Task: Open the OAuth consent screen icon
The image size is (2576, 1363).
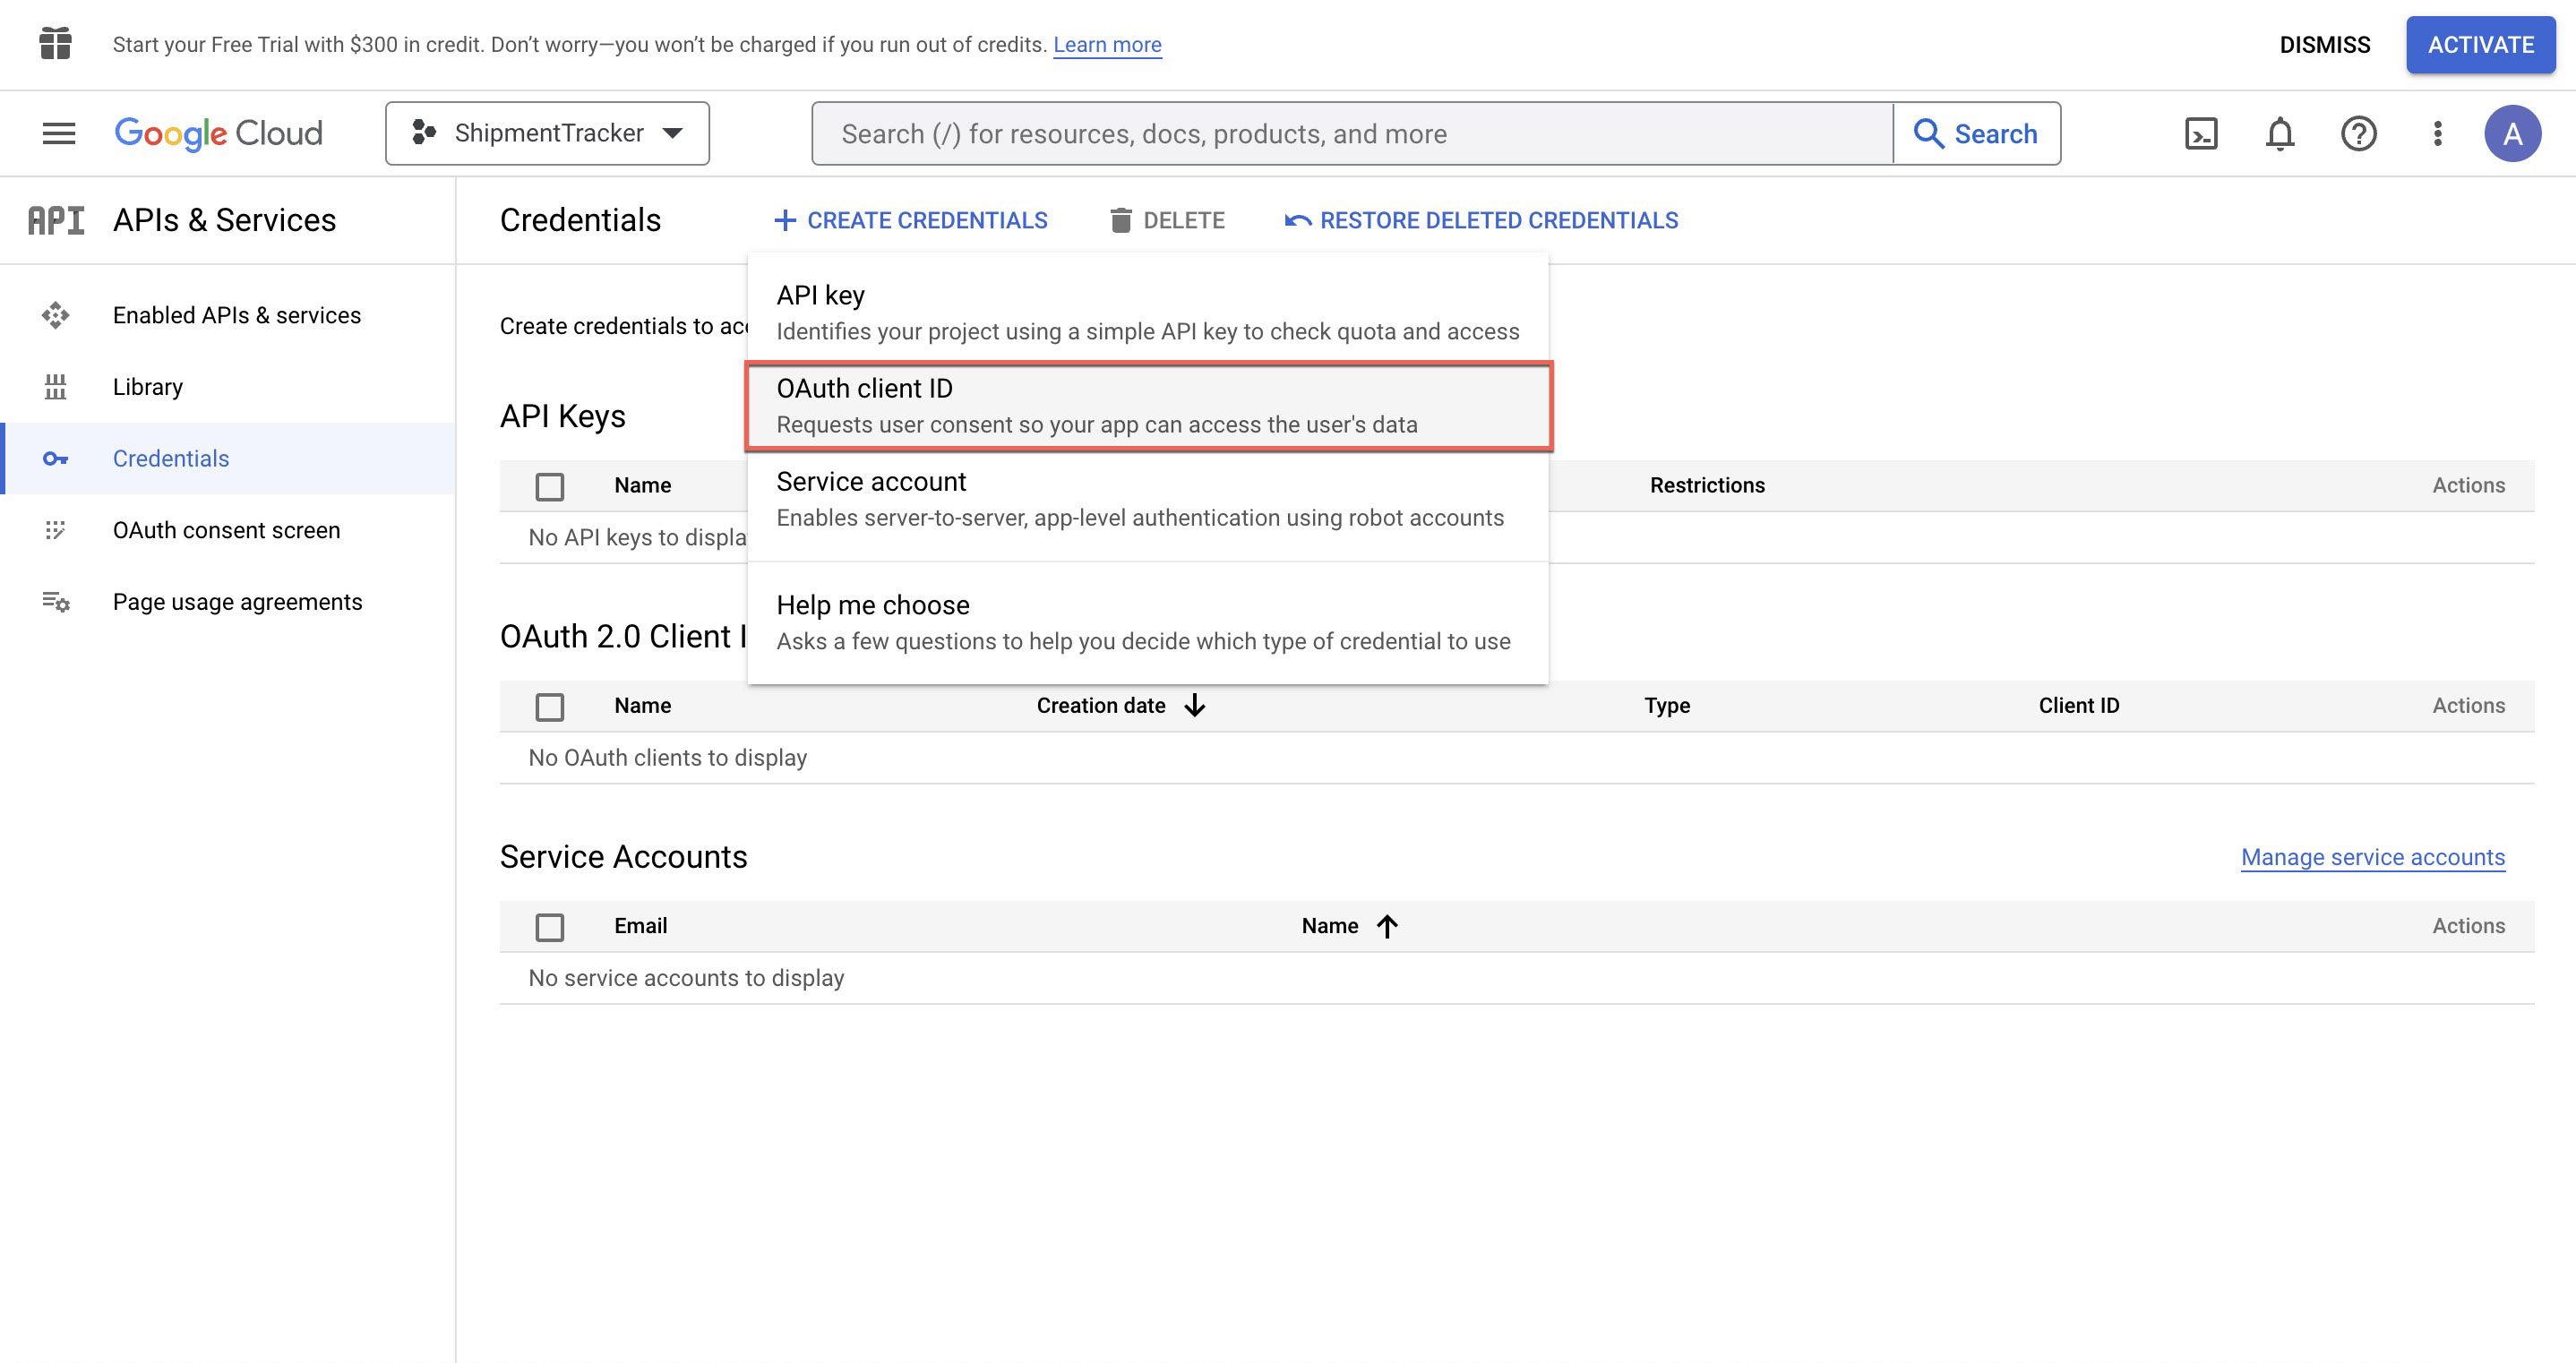Action: pyautogui.click(x=55, y=528)
